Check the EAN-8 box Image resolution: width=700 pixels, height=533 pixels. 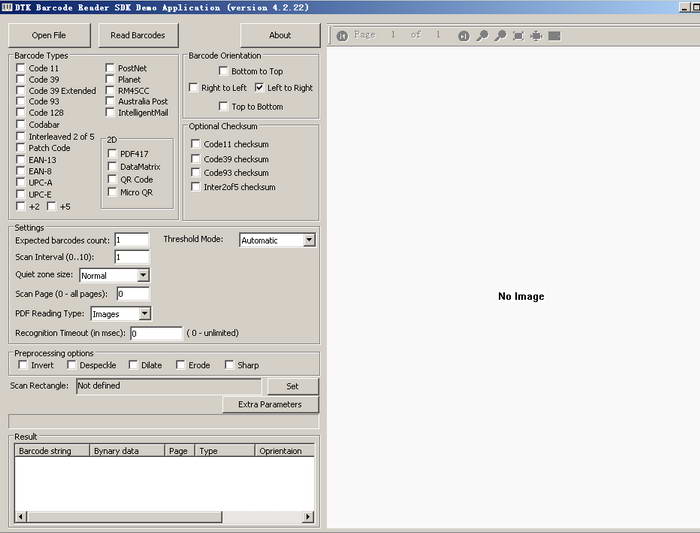coord(21,171)
